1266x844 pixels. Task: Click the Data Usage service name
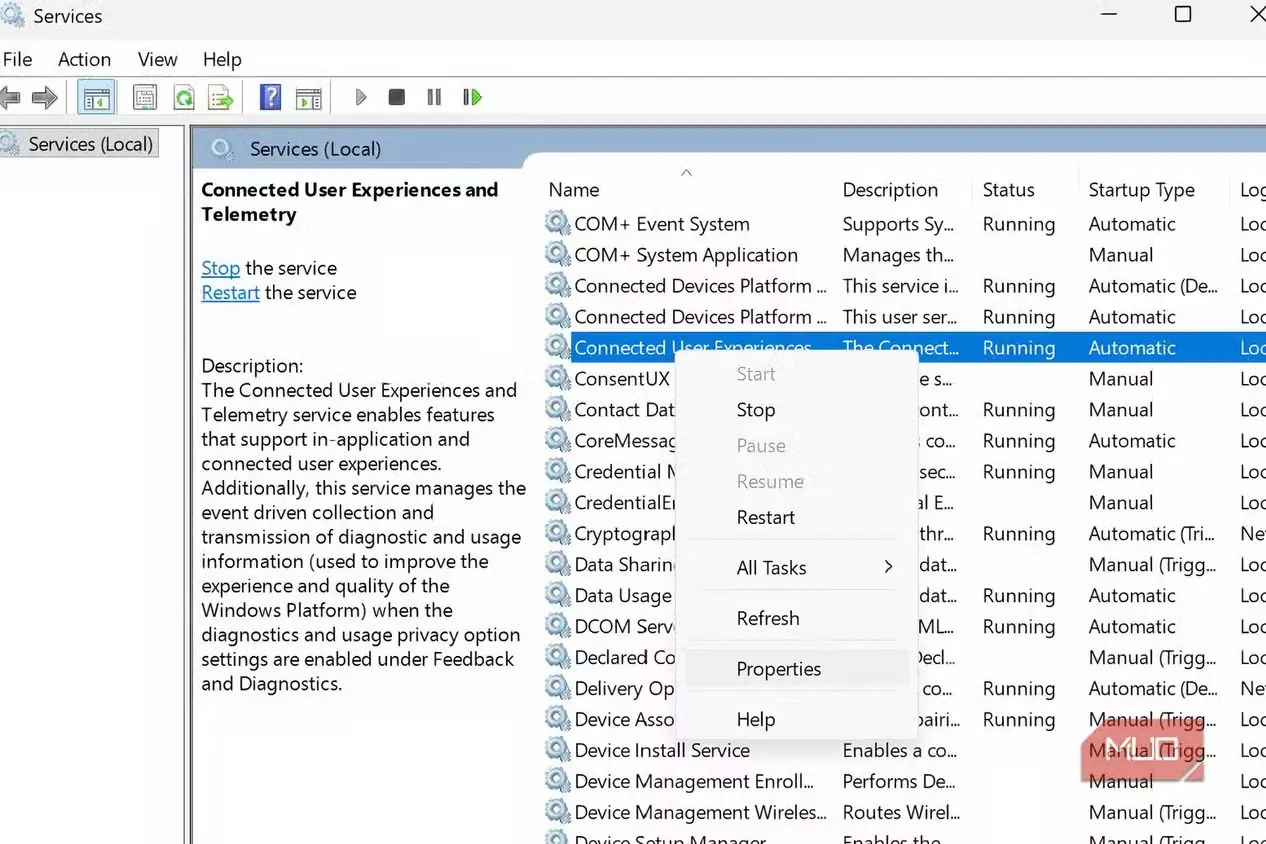[x=623, y=596]
